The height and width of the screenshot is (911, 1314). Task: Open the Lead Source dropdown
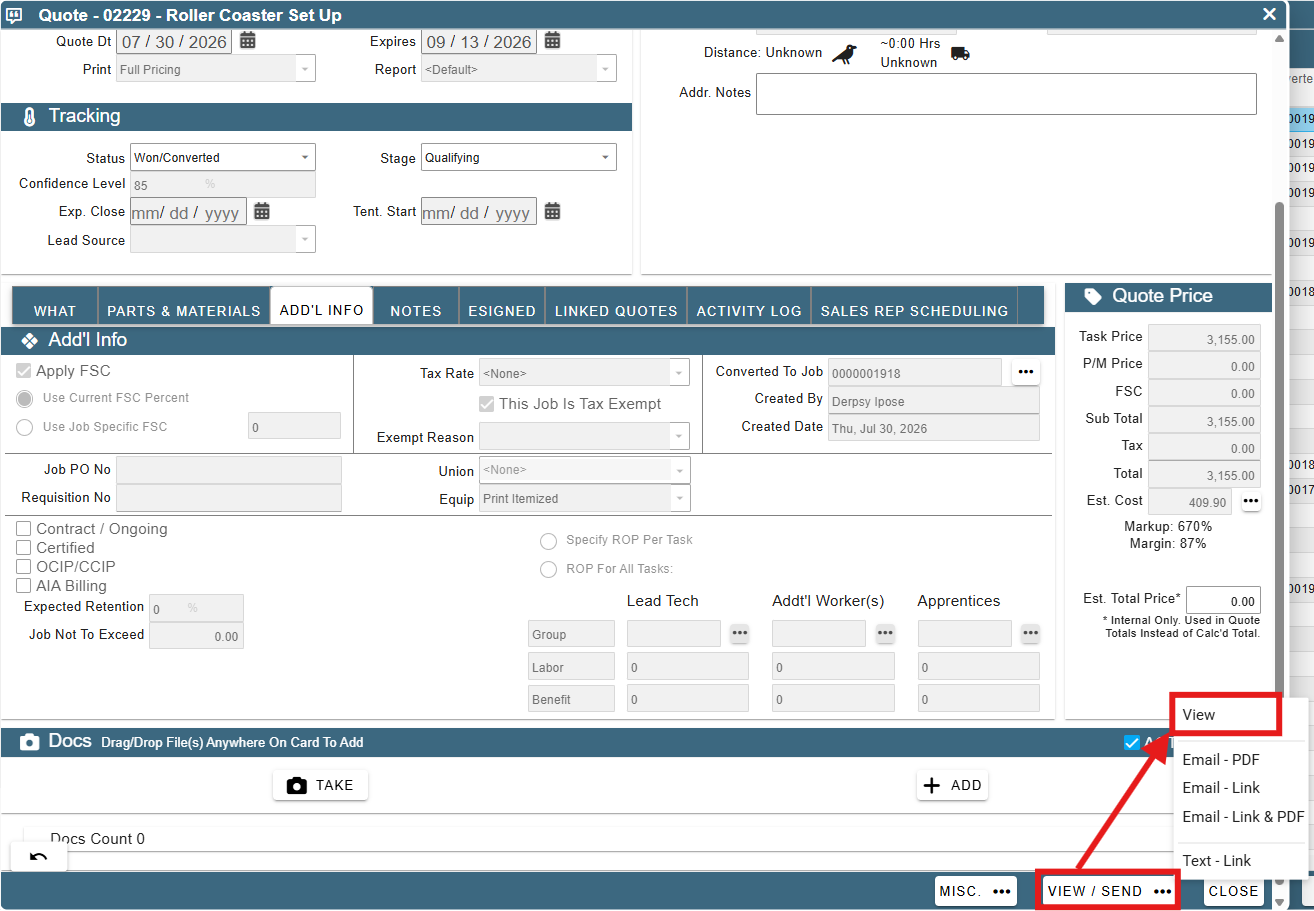223,239
